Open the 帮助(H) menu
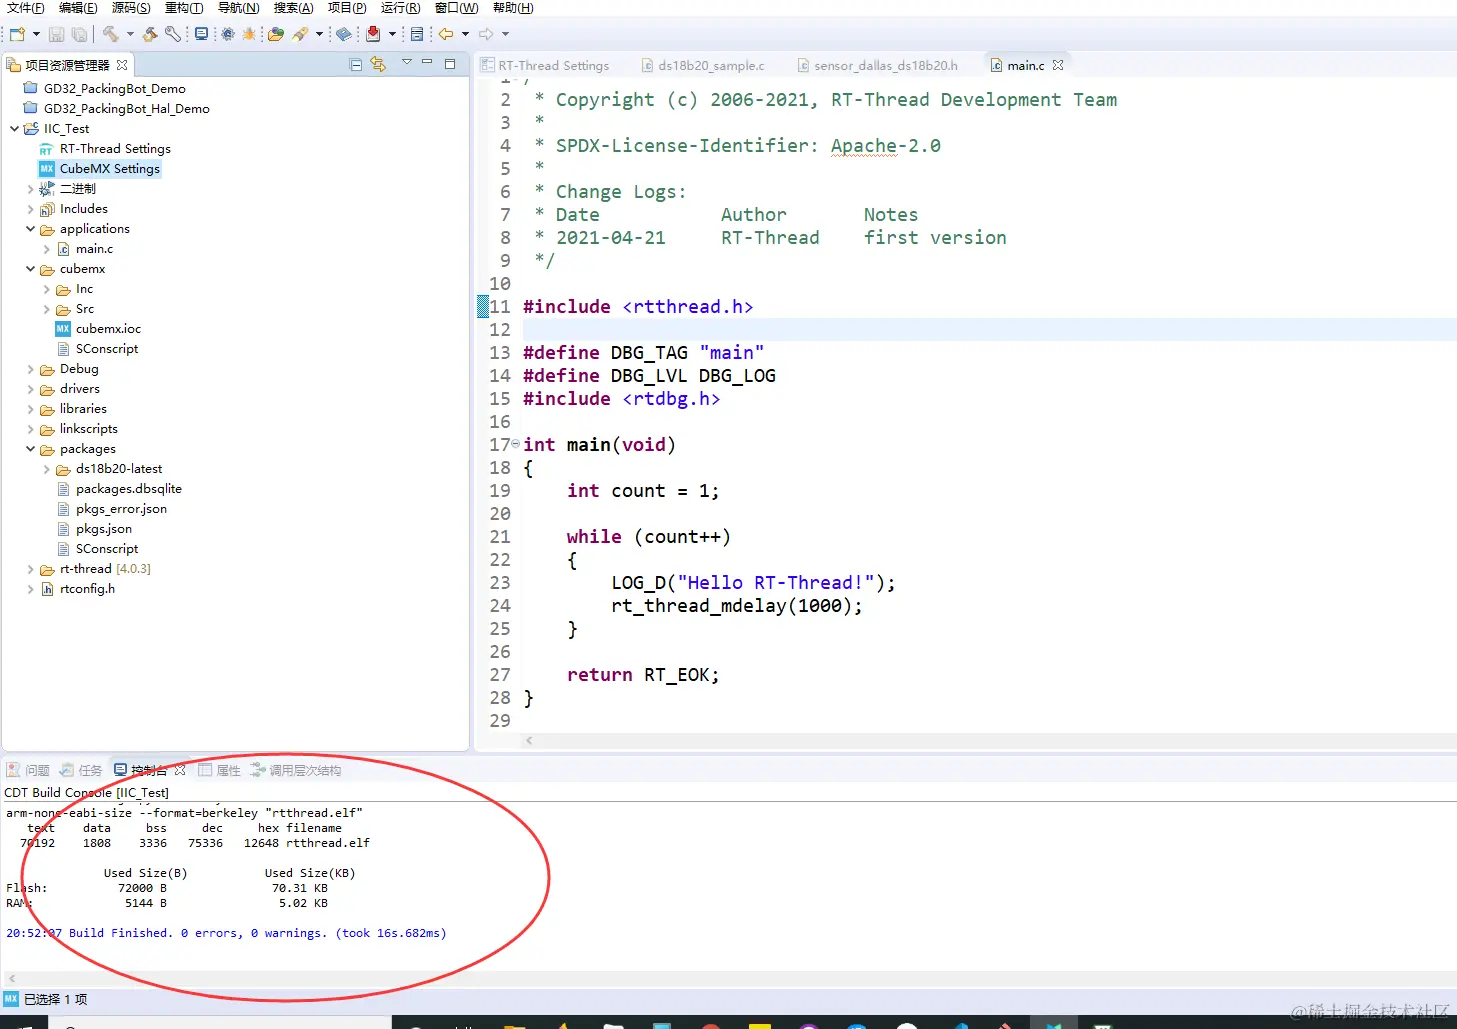This screenshot has width=1457, height=1029. pos(513,8)
